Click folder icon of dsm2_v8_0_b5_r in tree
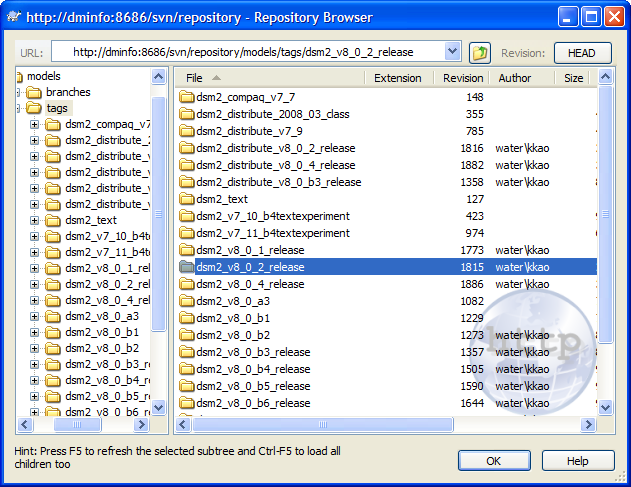Screen dimensions: 631x487 52,396
